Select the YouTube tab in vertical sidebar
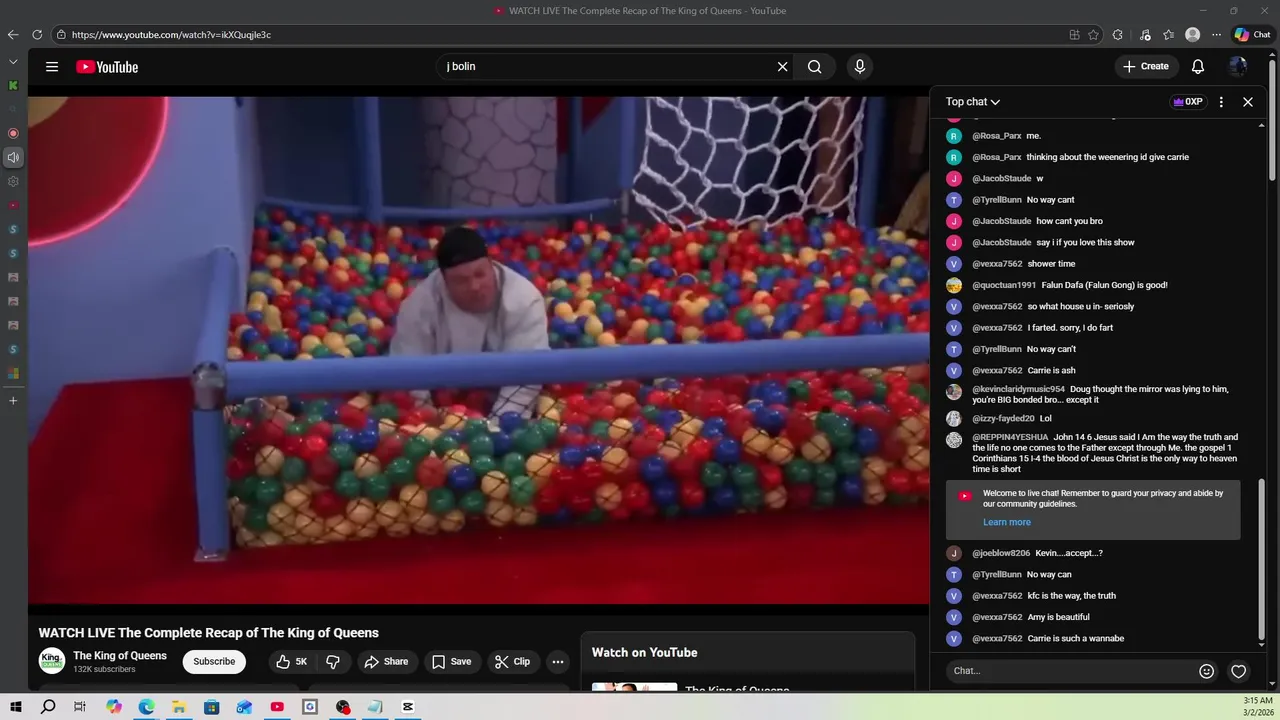The image size is (1280, 720). coord(13,205)
